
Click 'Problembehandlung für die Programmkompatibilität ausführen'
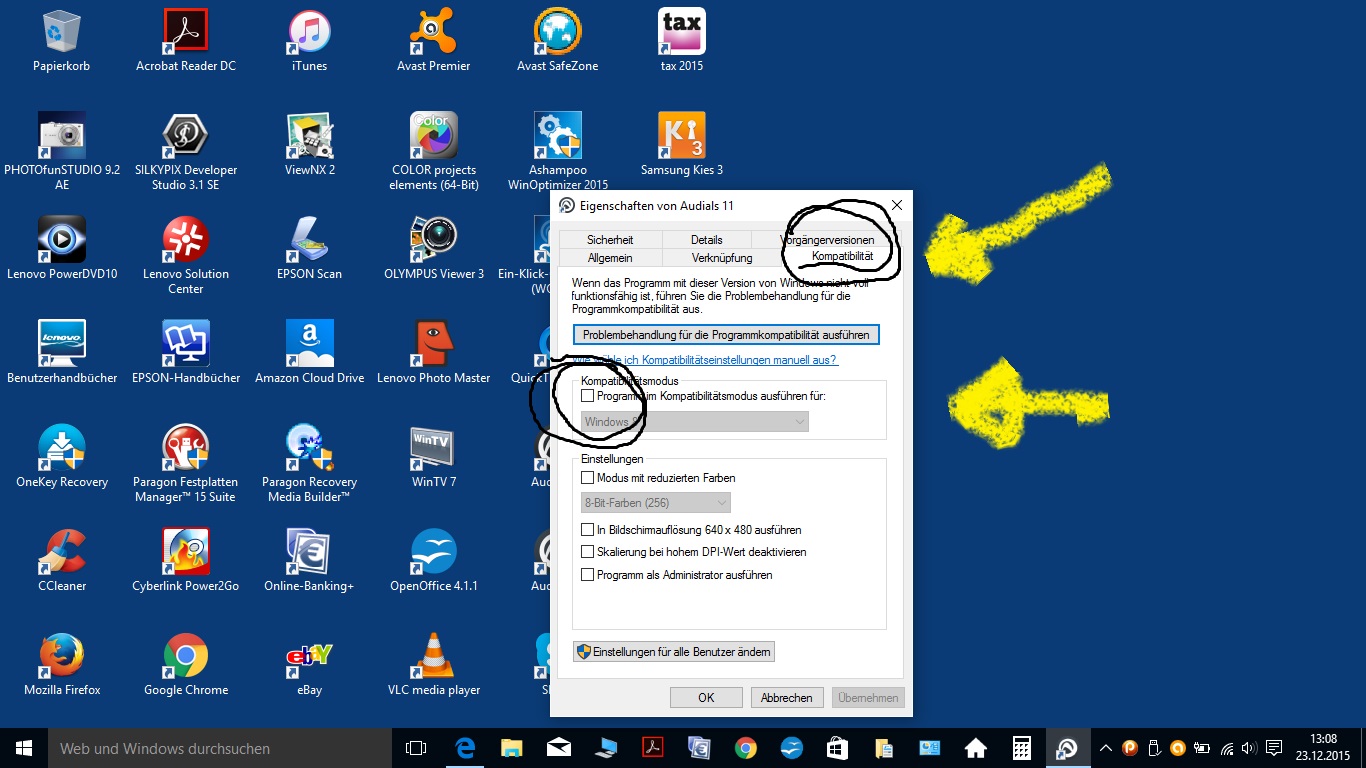(x=727, y=334)
